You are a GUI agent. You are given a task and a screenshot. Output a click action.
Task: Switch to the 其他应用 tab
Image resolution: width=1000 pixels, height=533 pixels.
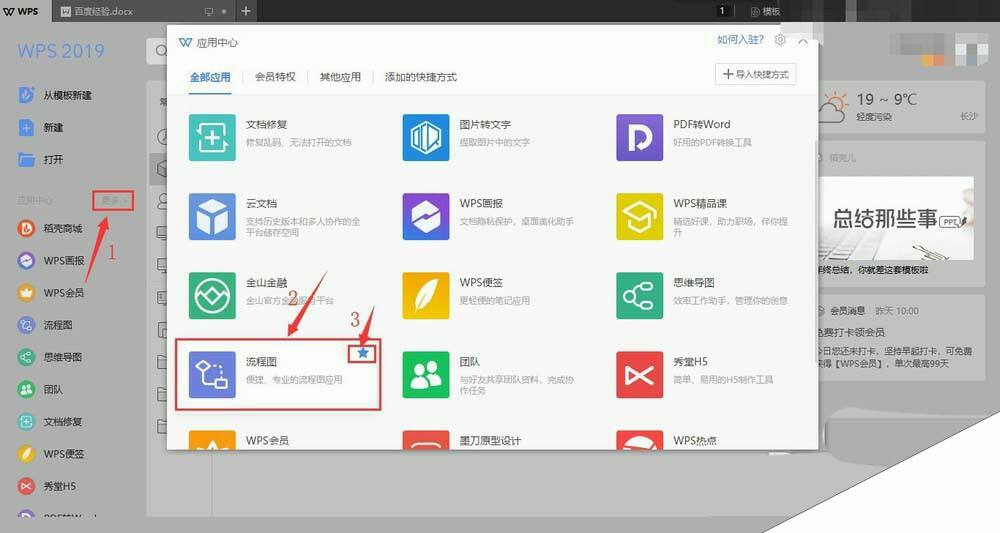[340, 77]
